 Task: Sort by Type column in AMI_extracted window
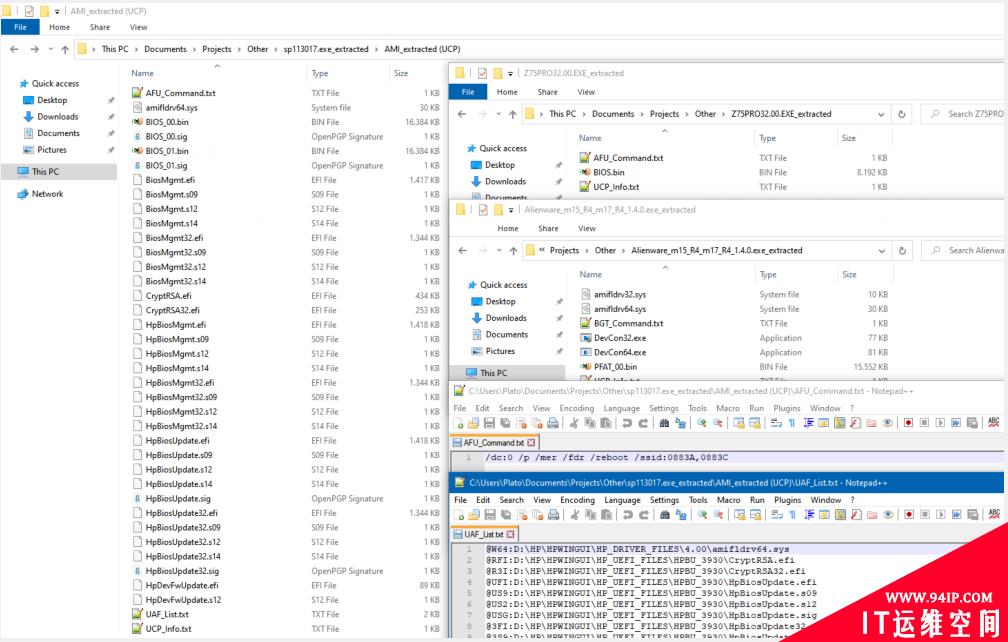coord(320,73)
